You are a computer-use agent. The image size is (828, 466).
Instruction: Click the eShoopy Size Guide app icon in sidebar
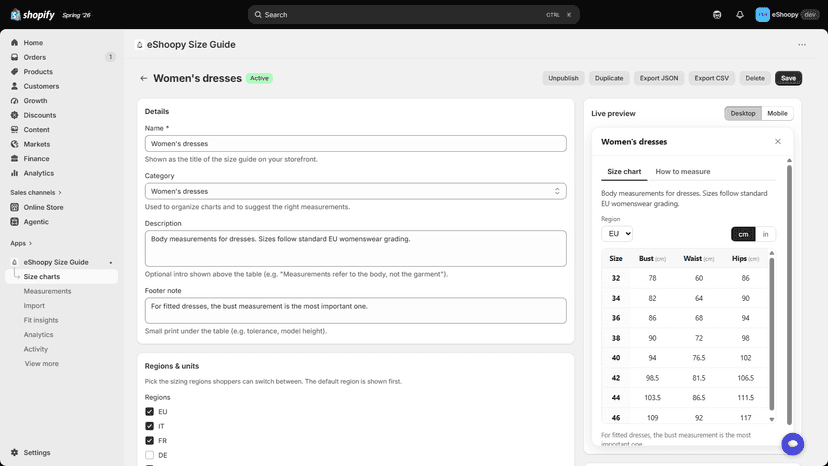[14, 262]
